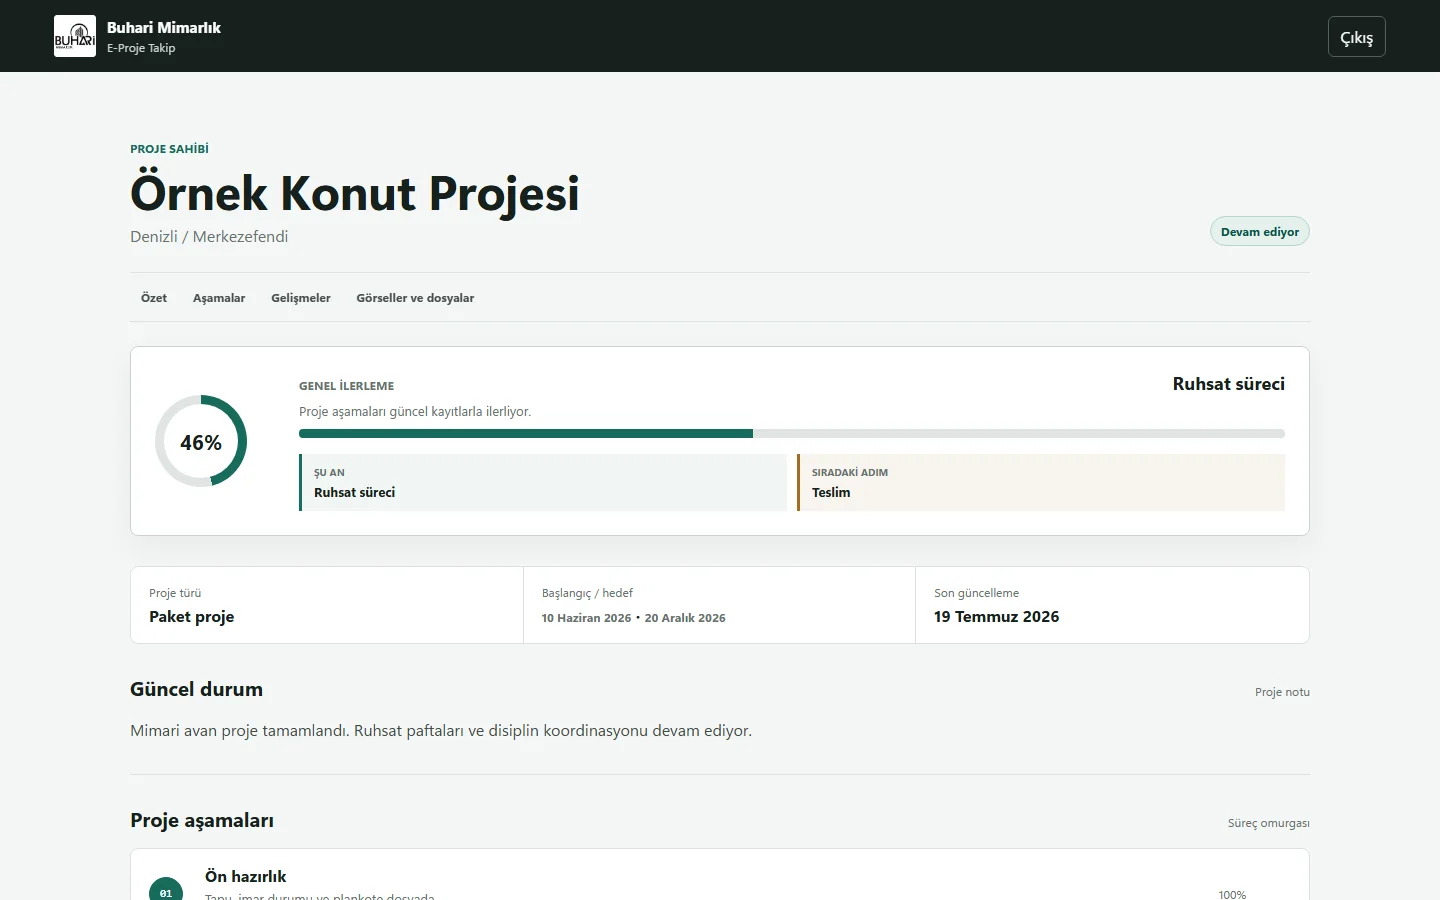This screenshot has width=1440, height=900.
Task: Click the Proje aşamaları heading
Action: 202,820
